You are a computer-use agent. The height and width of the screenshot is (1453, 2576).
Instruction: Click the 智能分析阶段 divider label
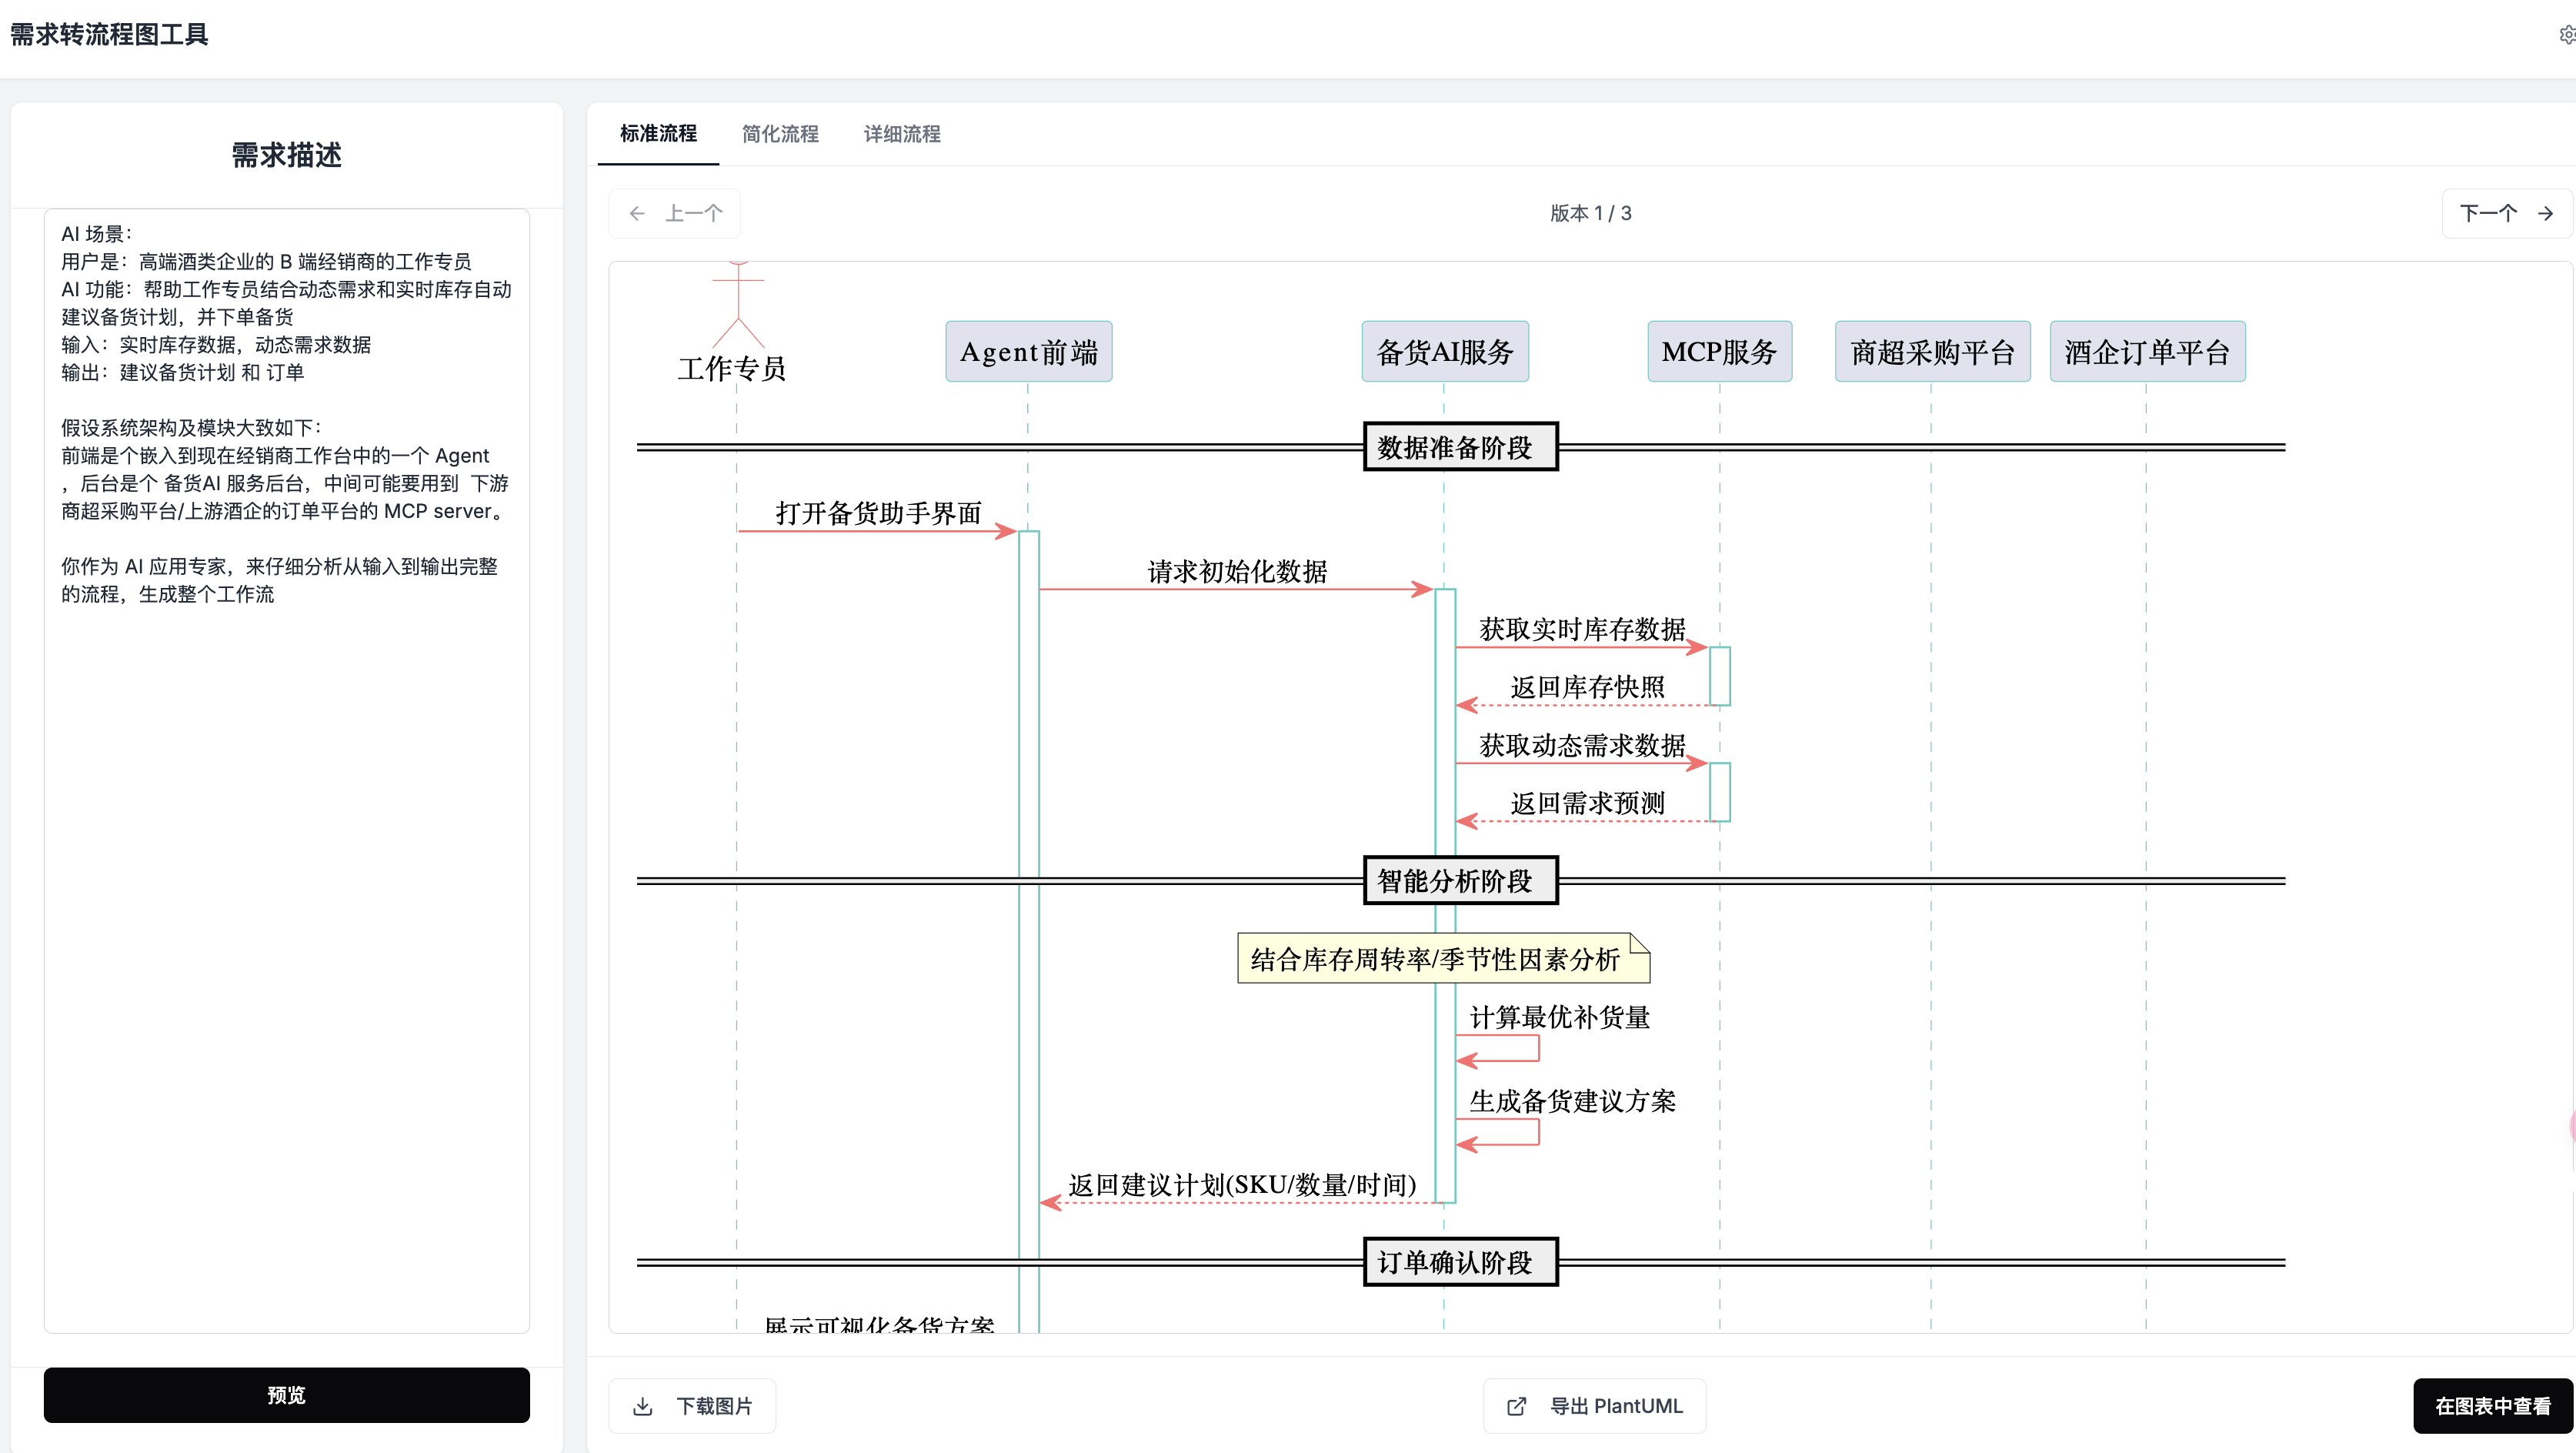pyautogui.click(x=1459, y=881)
